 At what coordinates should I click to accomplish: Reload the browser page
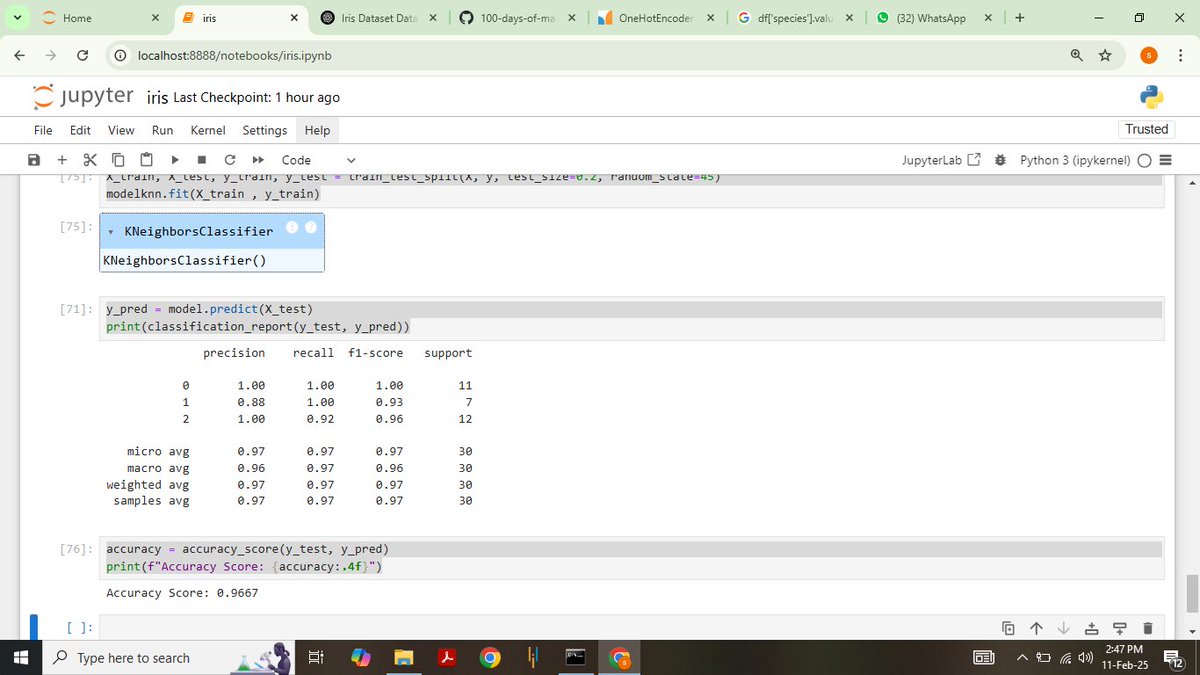83,55
